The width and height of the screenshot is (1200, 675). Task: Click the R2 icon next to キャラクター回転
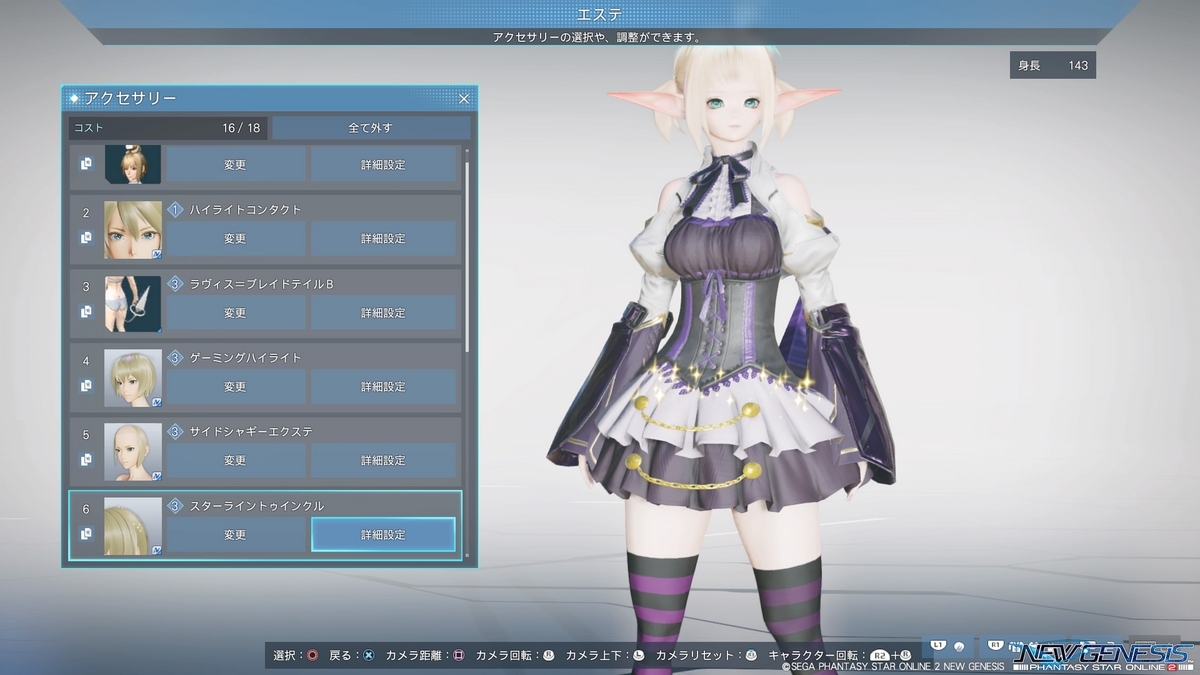pyautogui.click(x=880, y=656)
